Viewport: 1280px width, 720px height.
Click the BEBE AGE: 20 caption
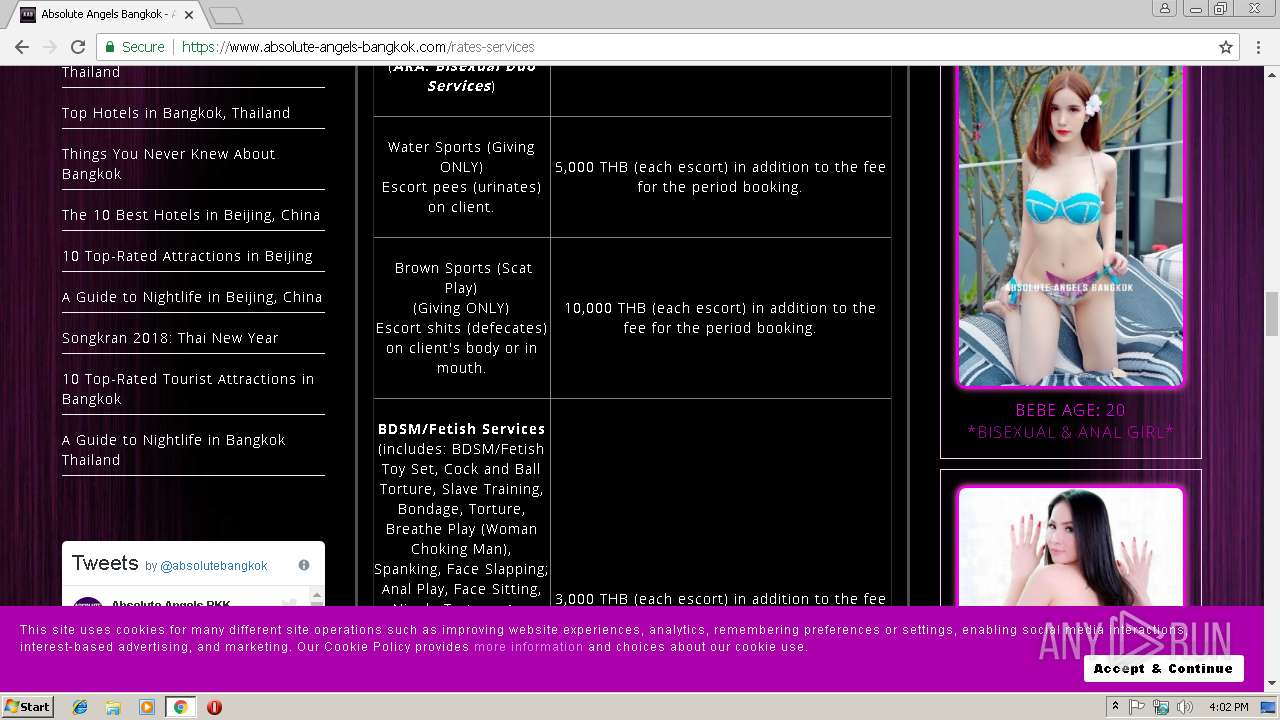[1070, 410]
